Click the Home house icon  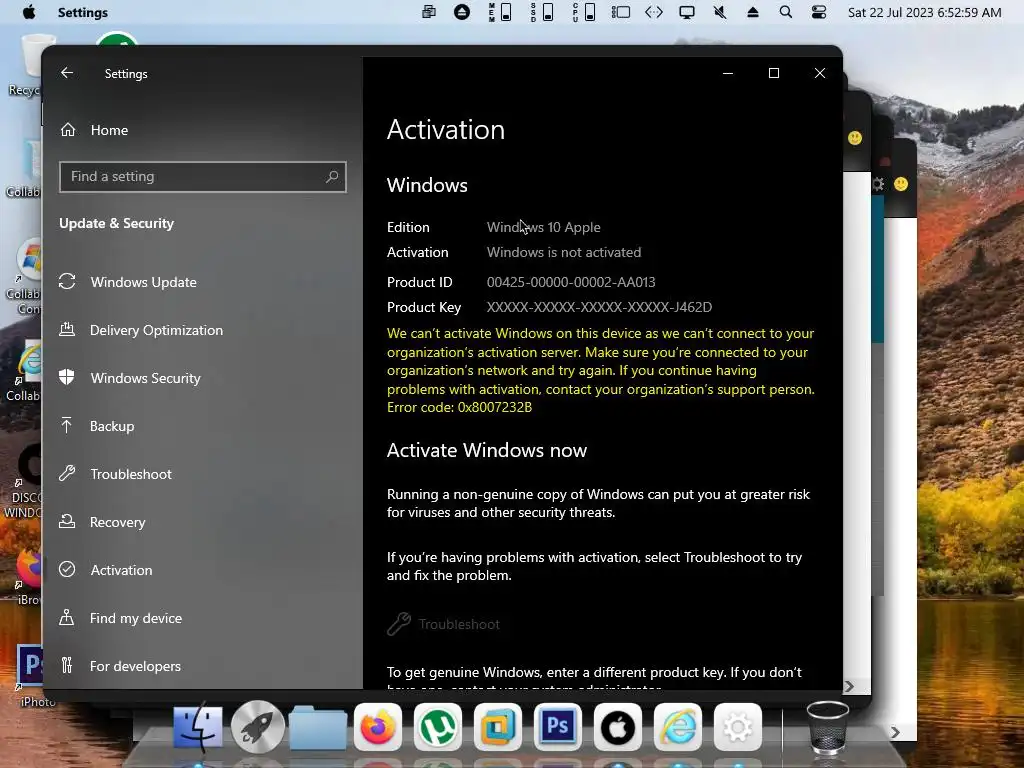coord(68,129)
